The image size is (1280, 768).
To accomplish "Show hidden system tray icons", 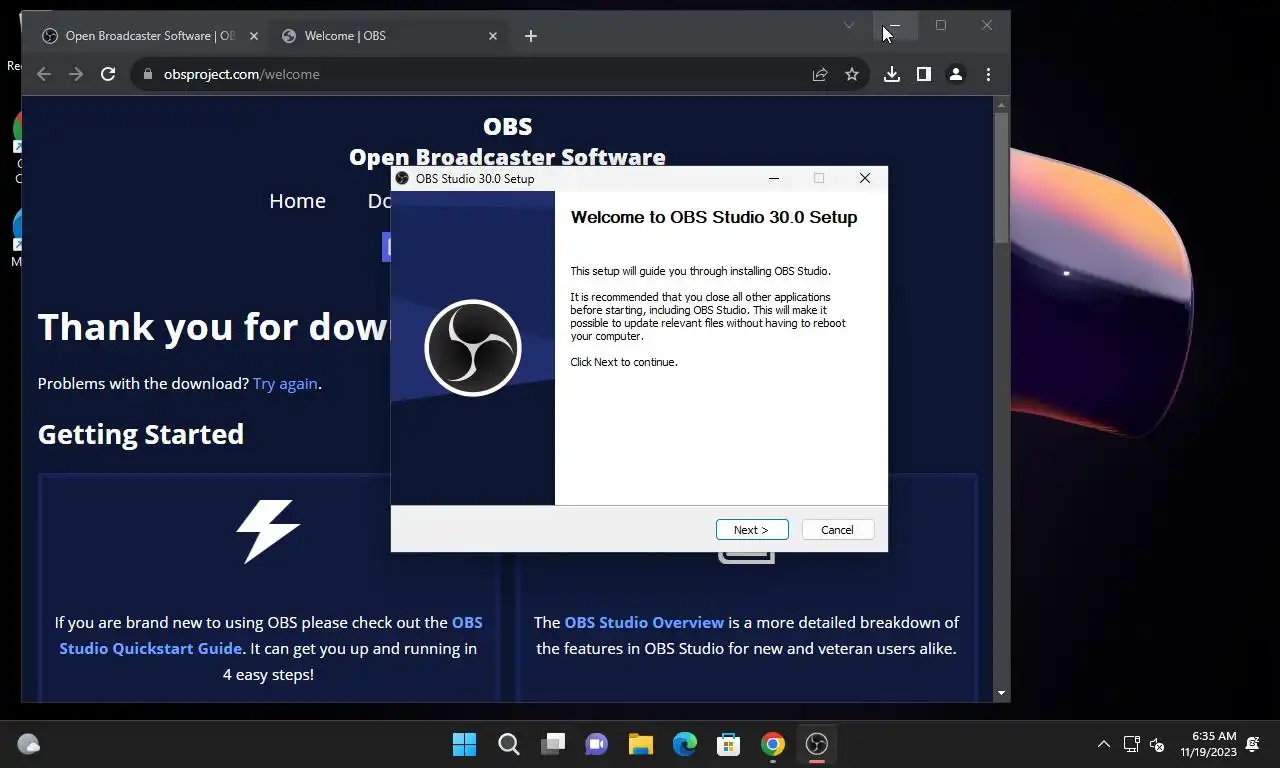I will click(1104, 744).
